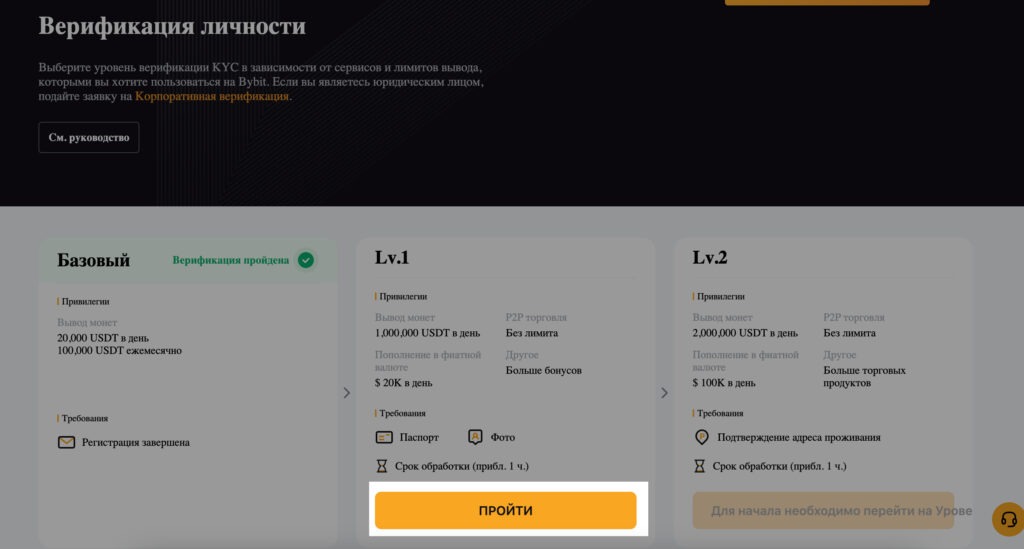This screenshot has width=1024, height=549.
Task: Select the Lv.2 card heading
Action: click(710, 258)
